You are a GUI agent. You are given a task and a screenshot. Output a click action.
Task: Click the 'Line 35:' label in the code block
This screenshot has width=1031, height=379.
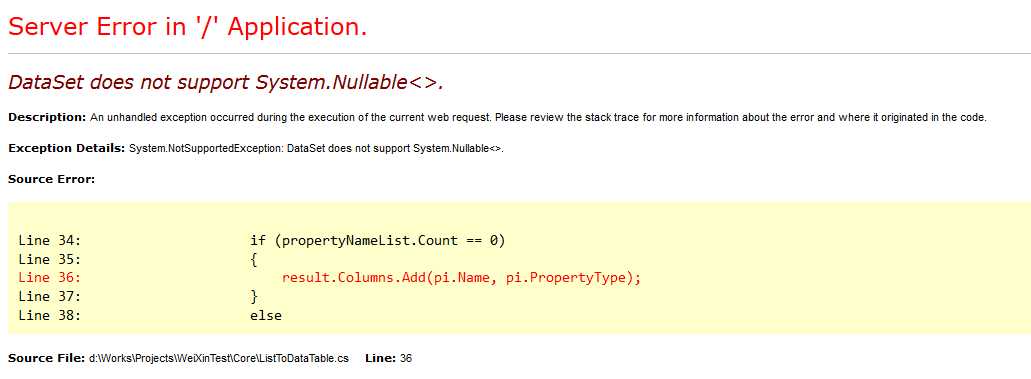pyautogui.click(x=49, y=259)
